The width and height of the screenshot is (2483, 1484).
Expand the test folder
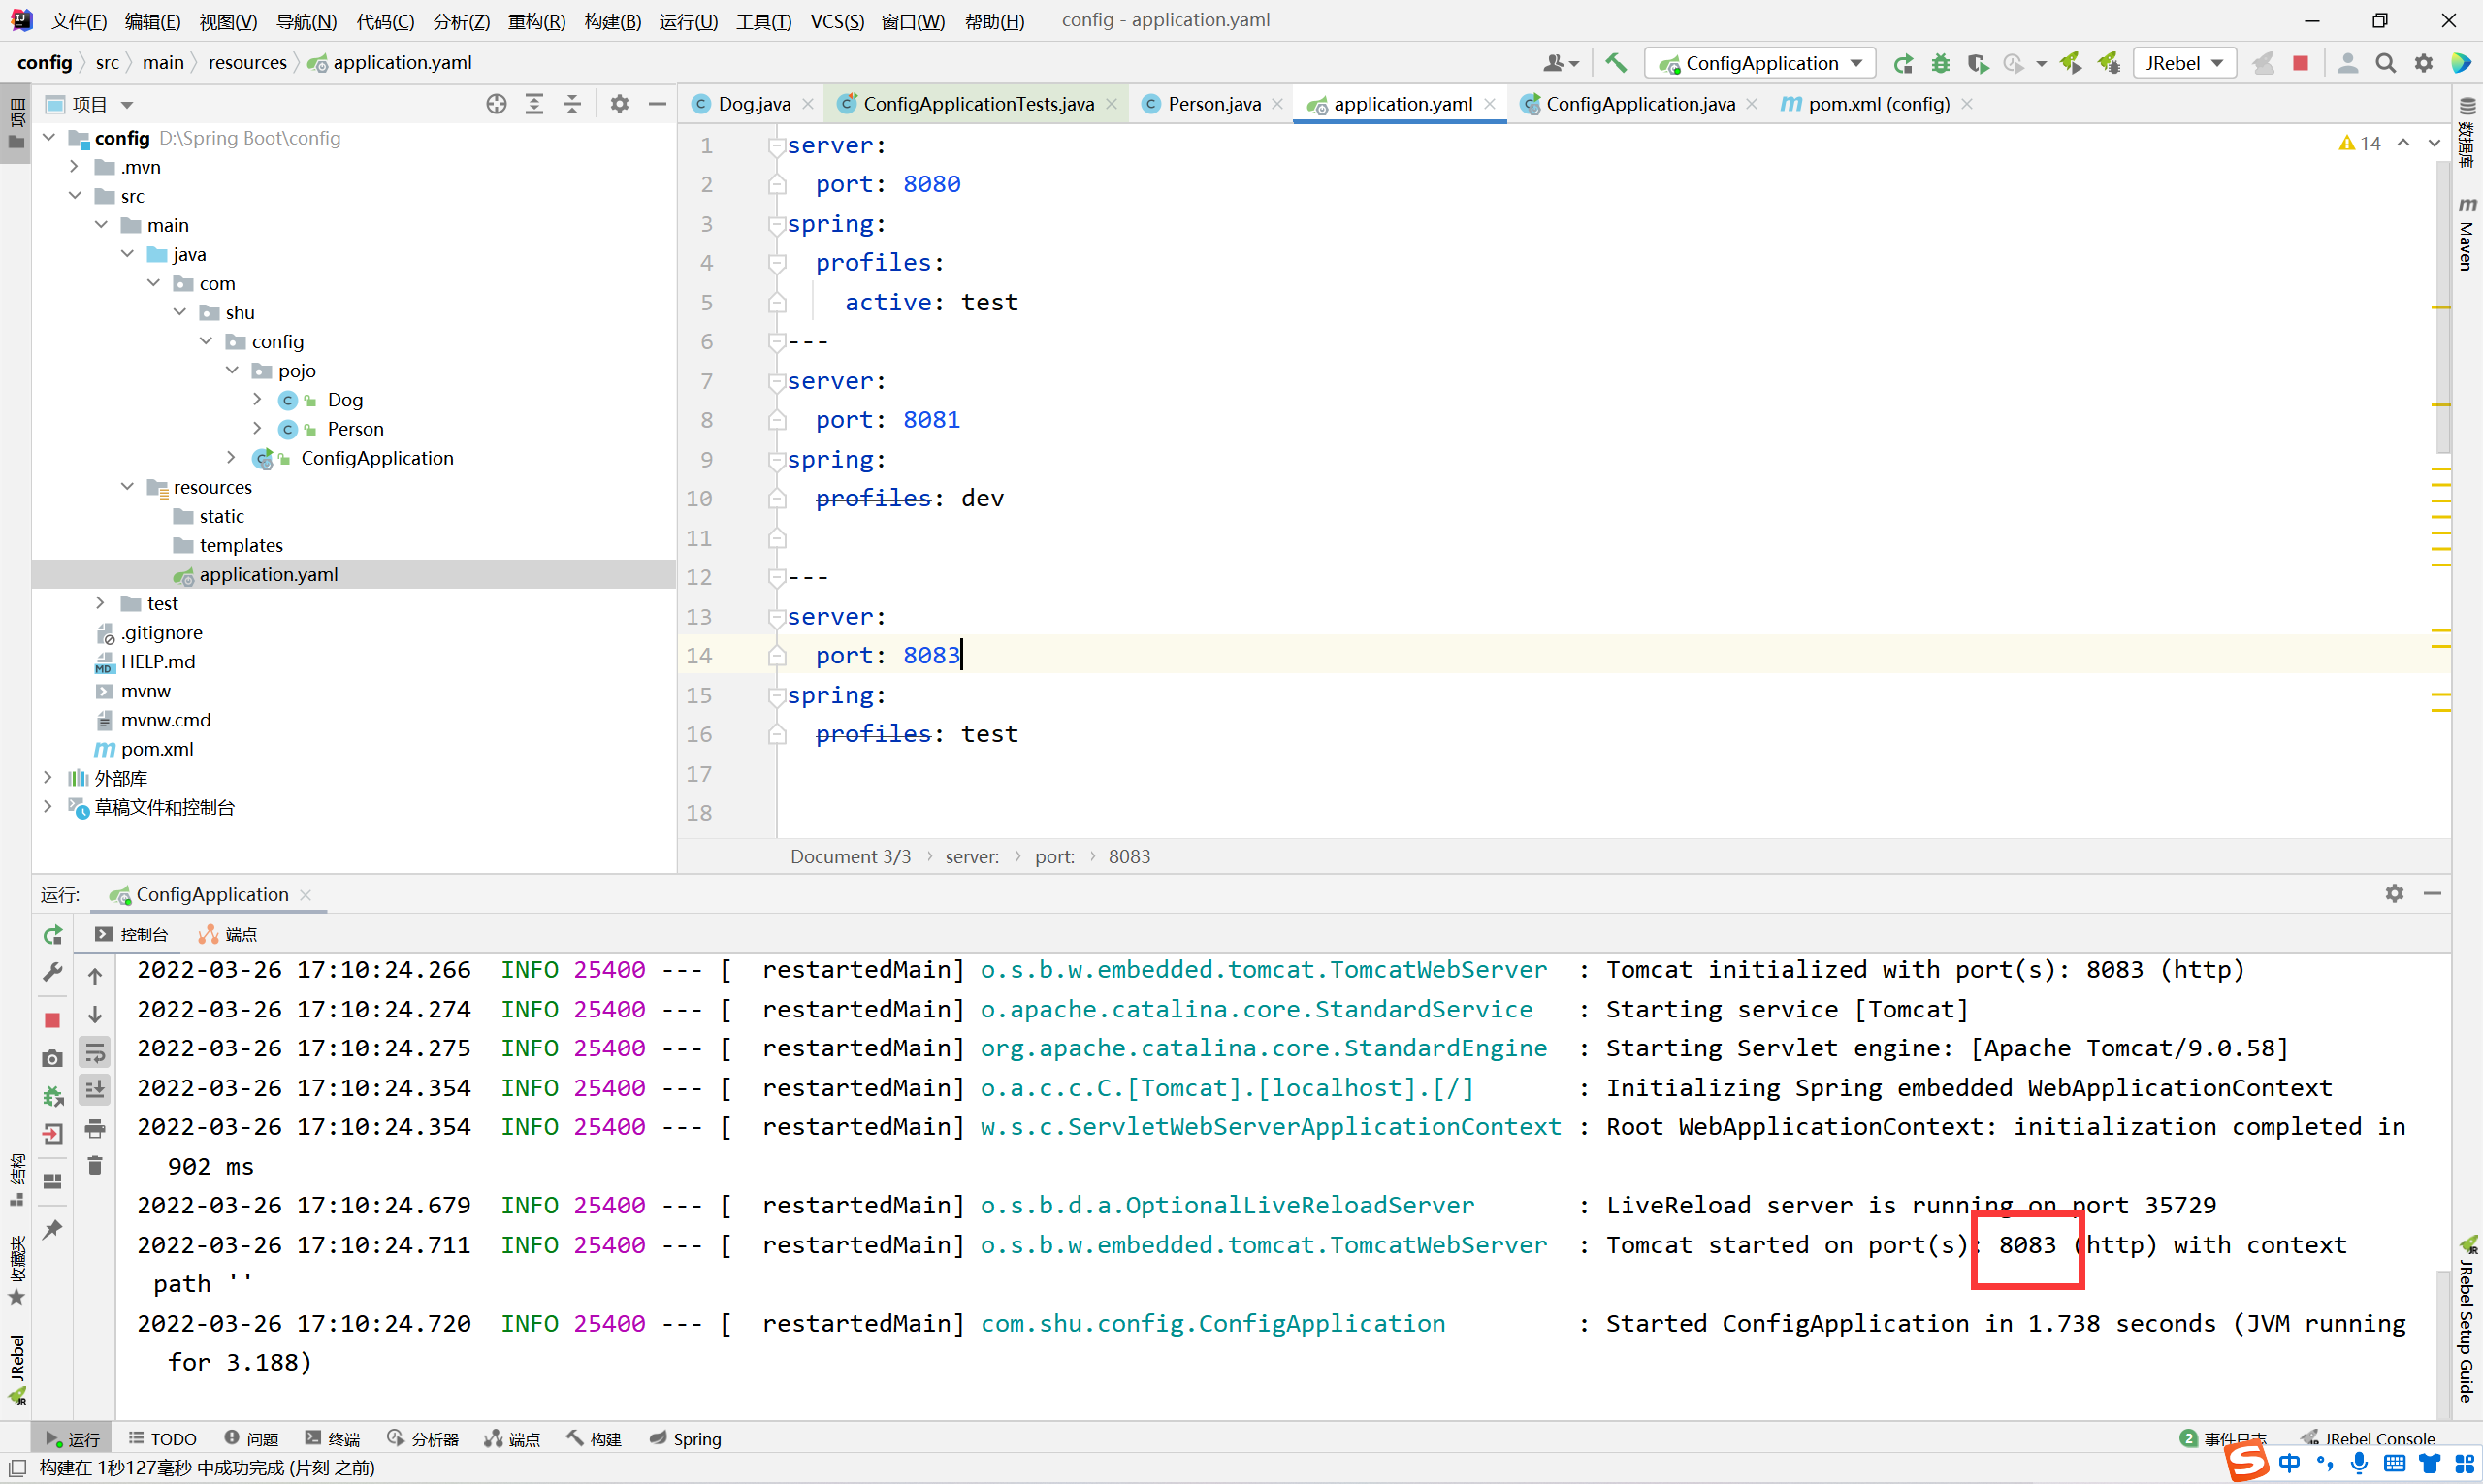click(101, 602)
